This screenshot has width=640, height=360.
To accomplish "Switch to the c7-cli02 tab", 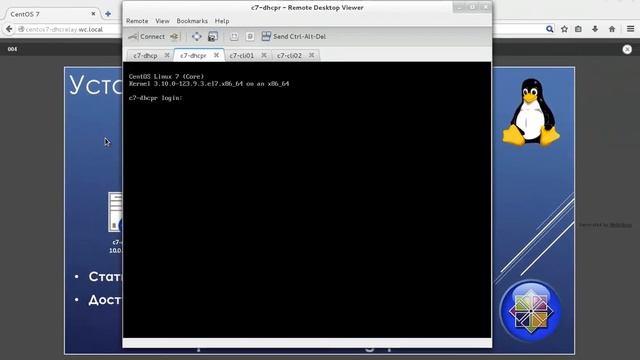I will (289, 55).
